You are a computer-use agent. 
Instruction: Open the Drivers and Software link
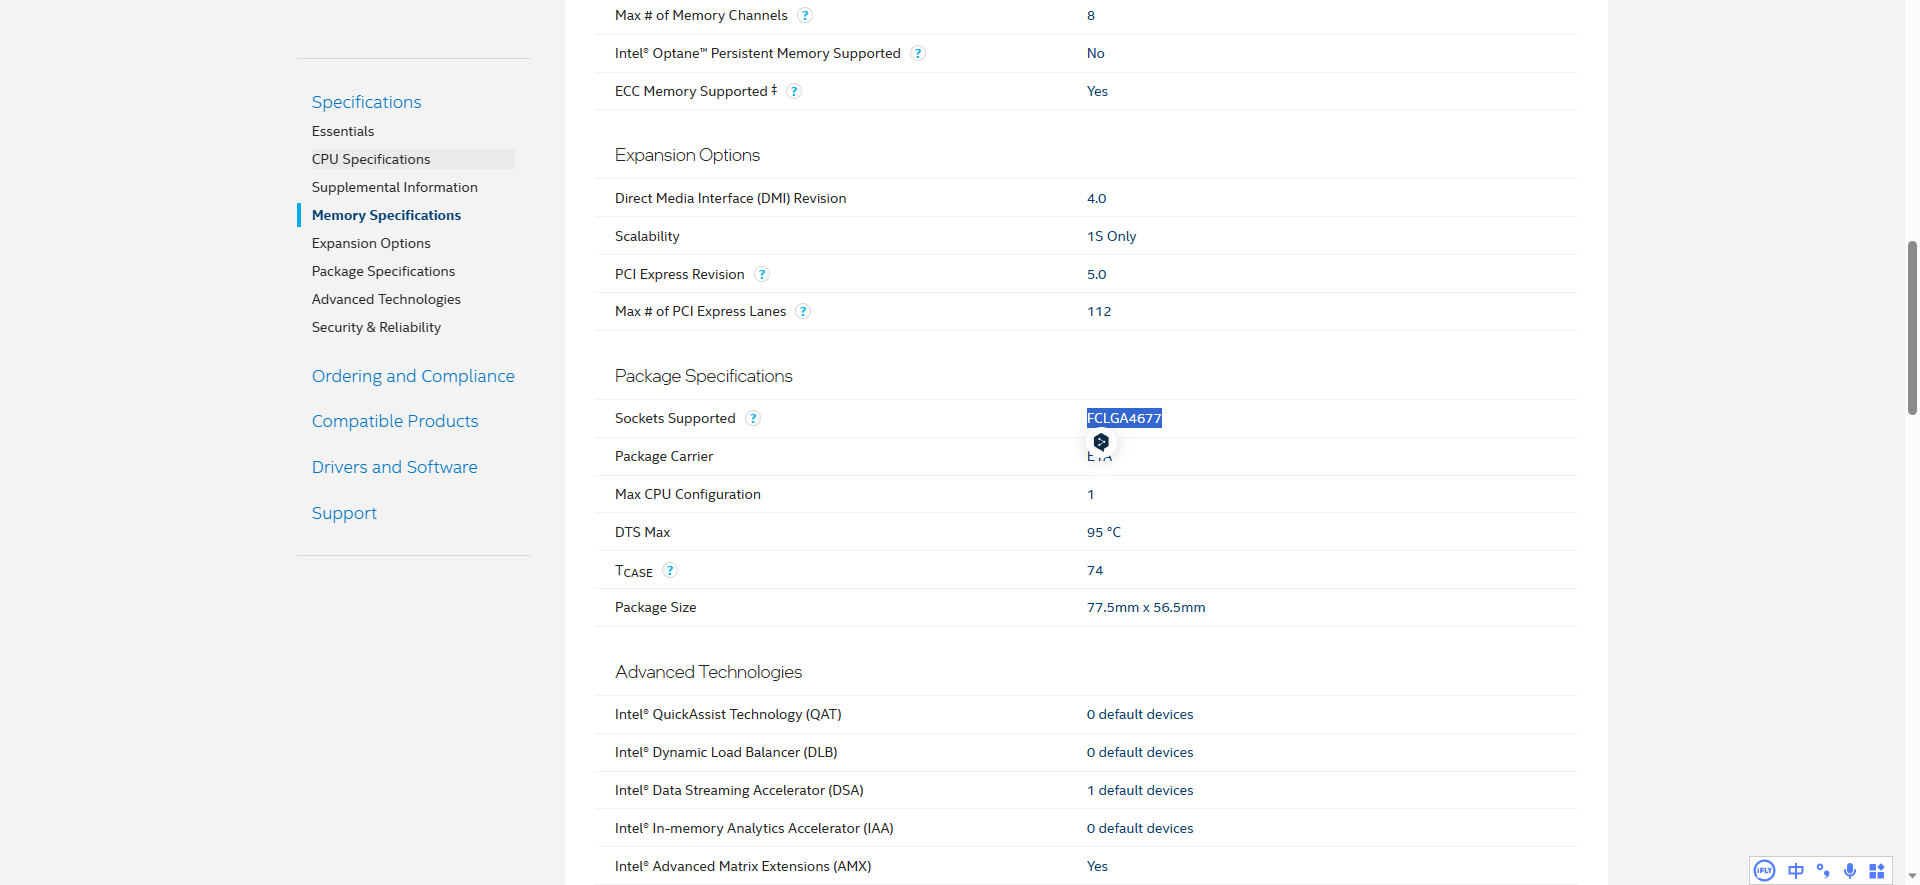click(x=394, y=467)
